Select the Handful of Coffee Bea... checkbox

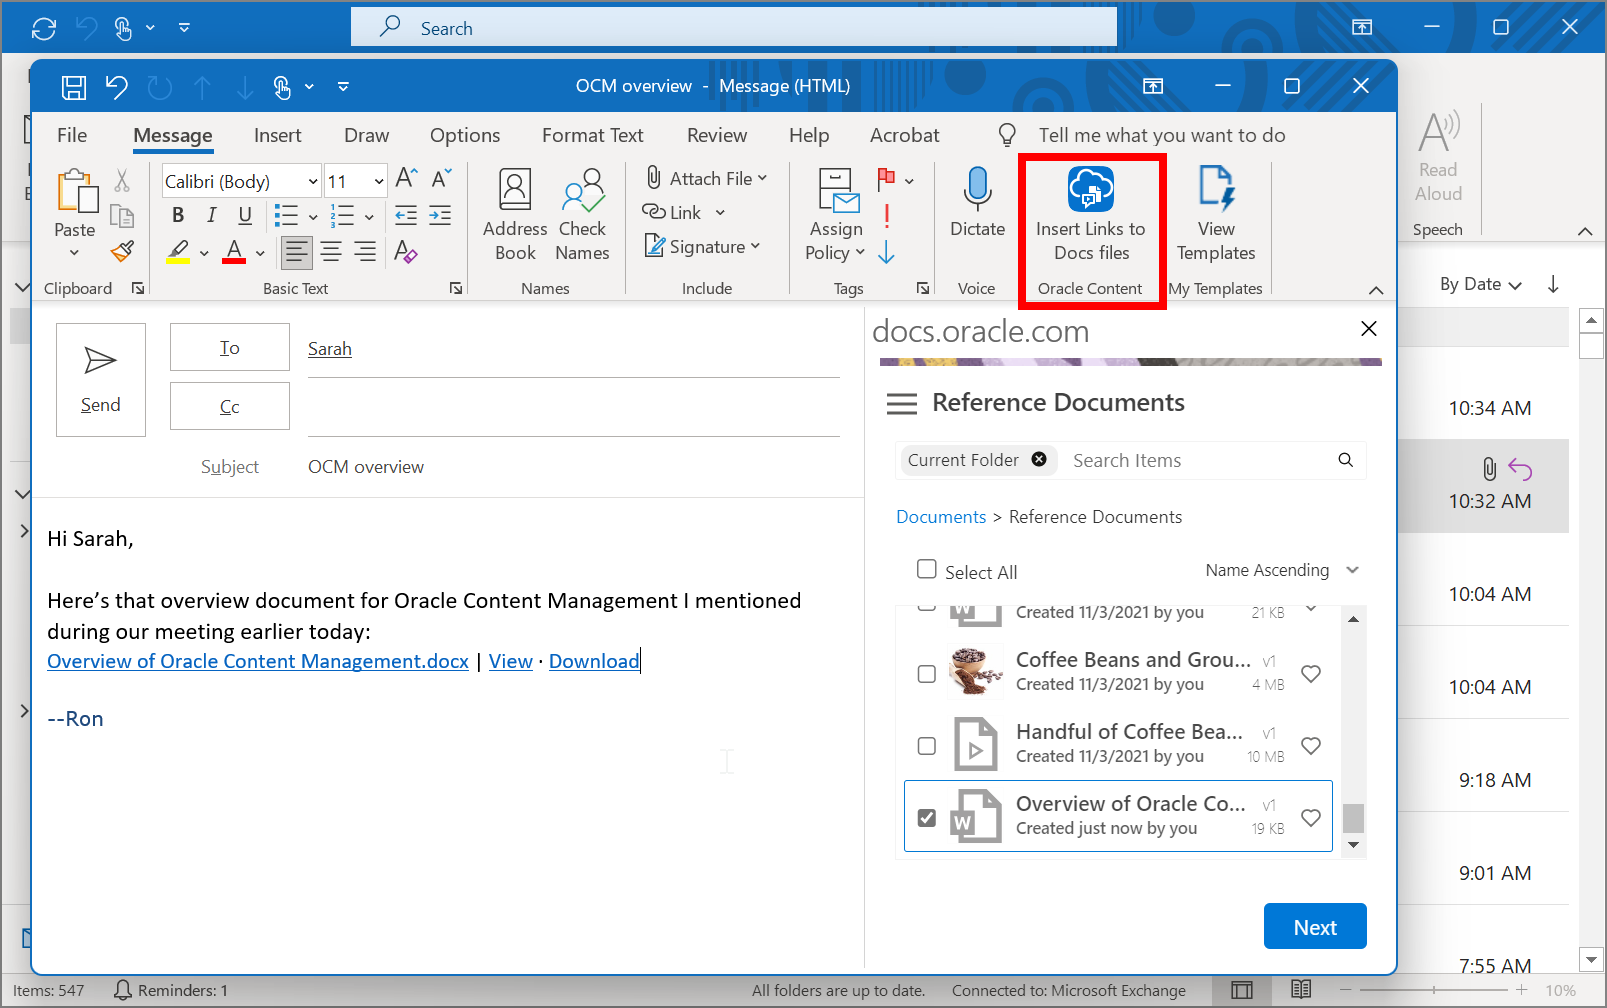pyautogui.click(x=927, y=746)
